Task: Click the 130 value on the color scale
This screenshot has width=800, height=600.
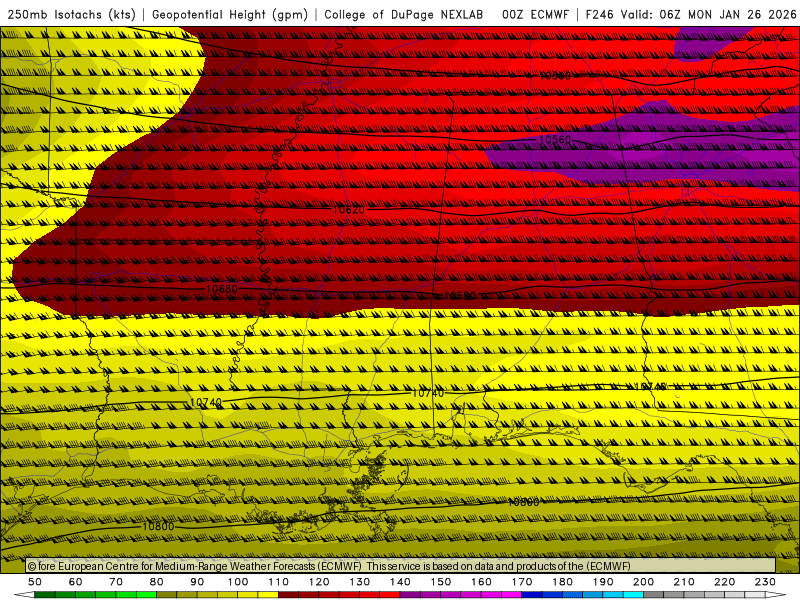Action: pyautogui.click(x=359, y=582)
